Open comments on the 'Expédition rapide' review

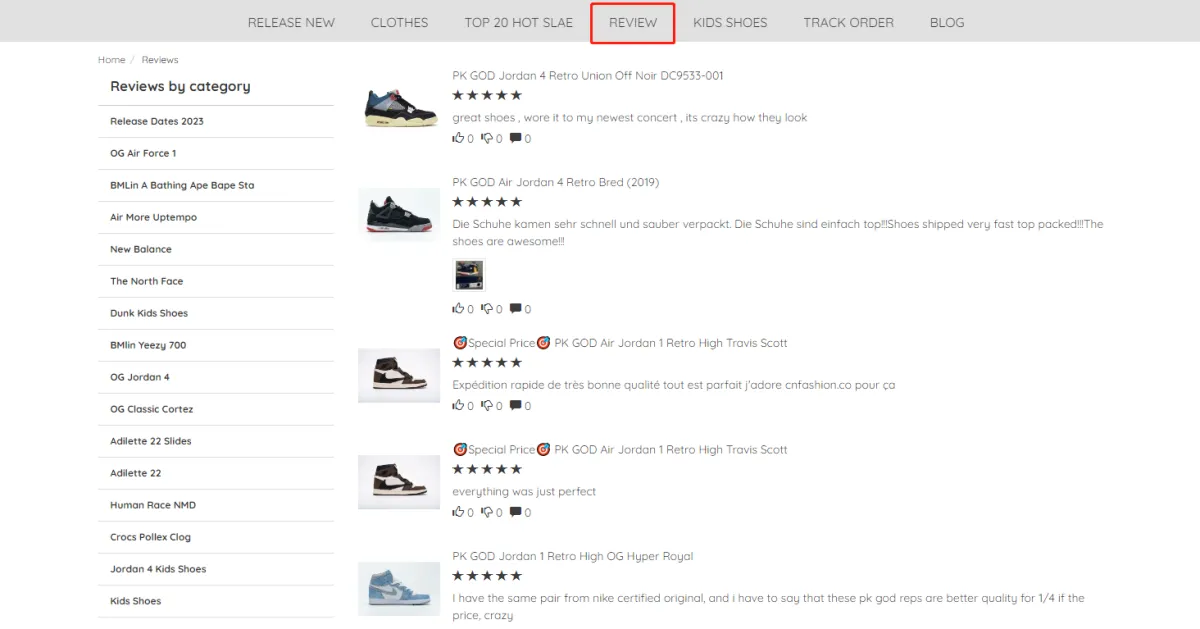516,406
